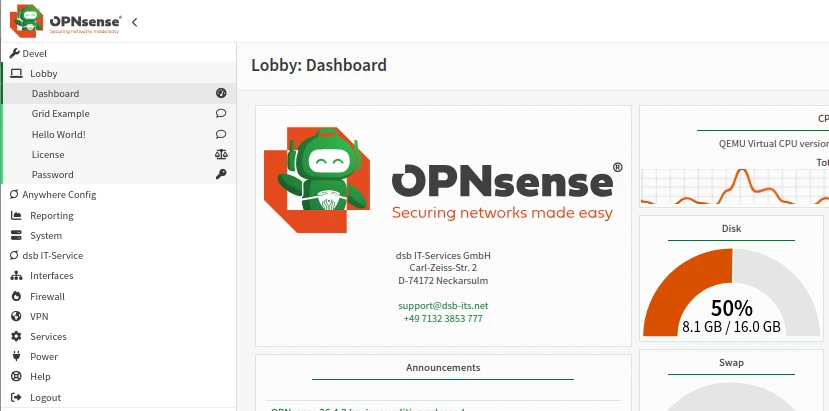Click the icon next to dsb IT-Service
Viewport: 829px width, 411px height.
click(14, 255)
